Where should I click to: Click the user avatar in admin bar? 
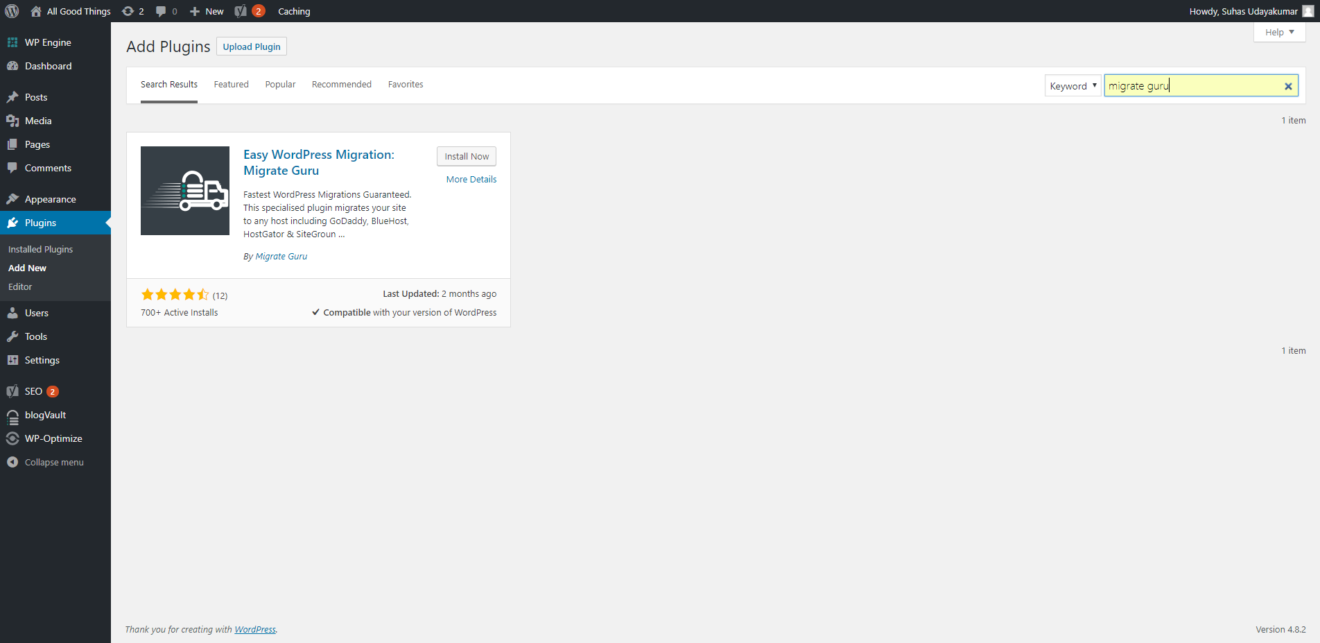tap(1308, 11)
